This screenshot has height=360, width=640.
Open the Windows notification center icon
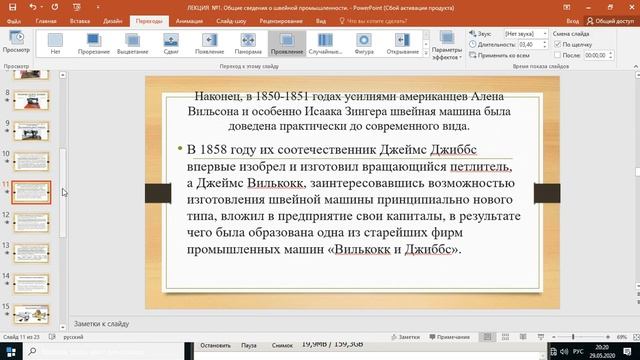click(627, 351)
